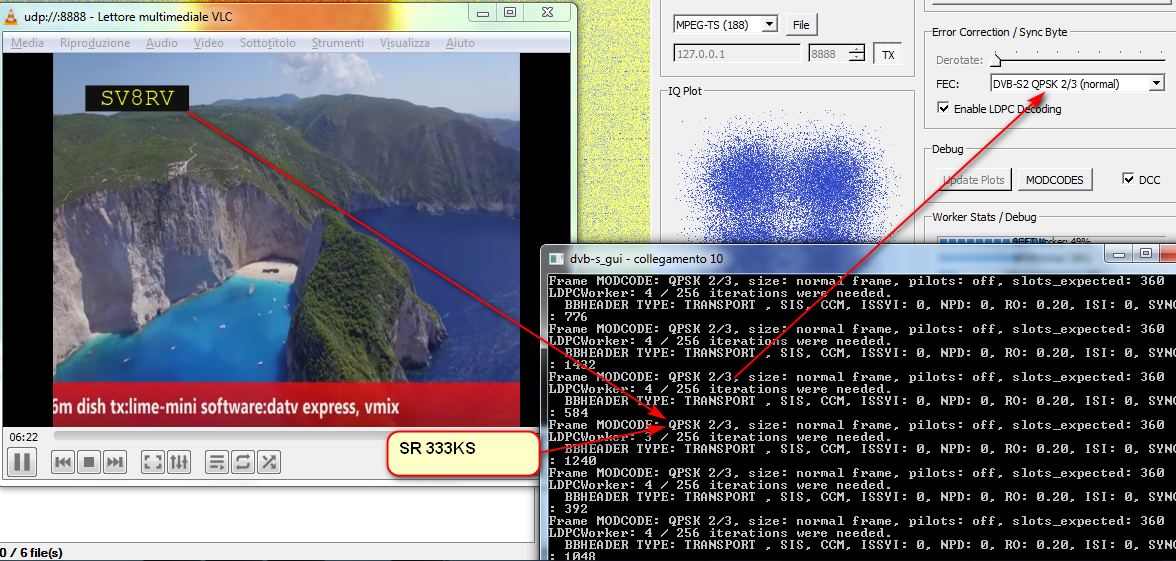Click the Update Plots button
1176x561 pixels.
[x=974, y=180]
